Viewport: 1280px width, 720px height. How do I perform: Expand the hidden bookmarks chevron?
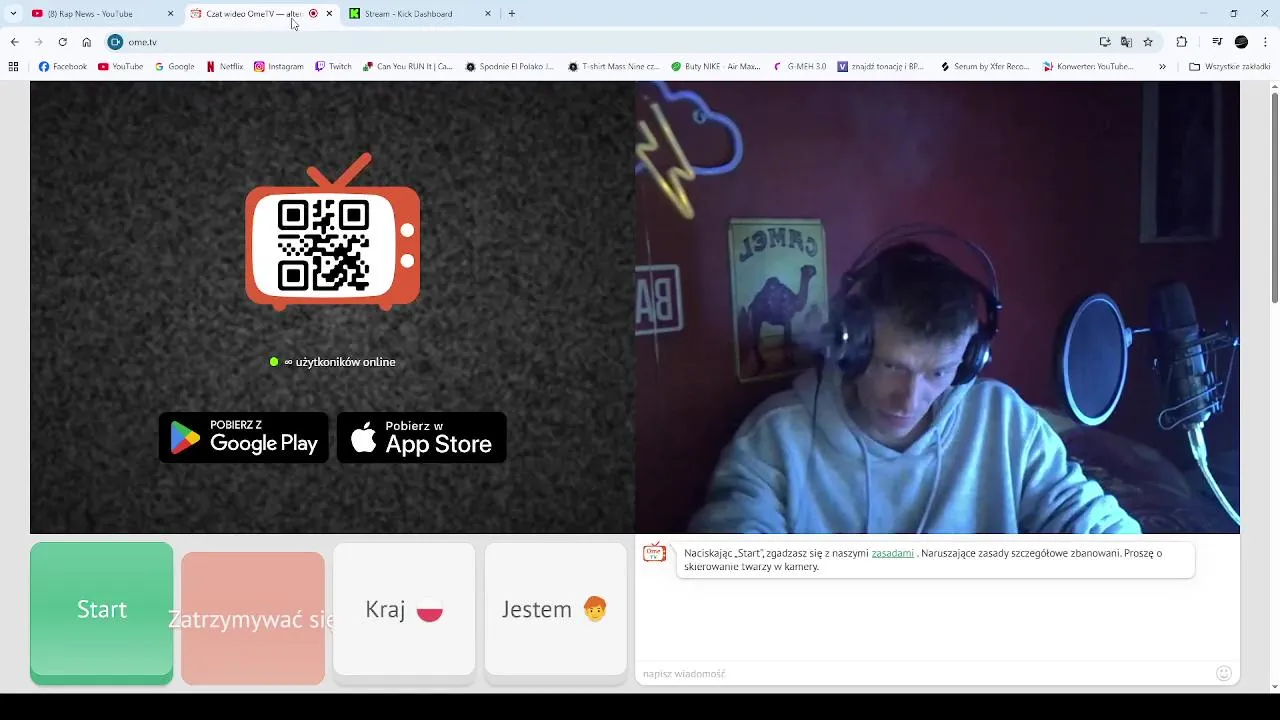tap(1162, 67)
